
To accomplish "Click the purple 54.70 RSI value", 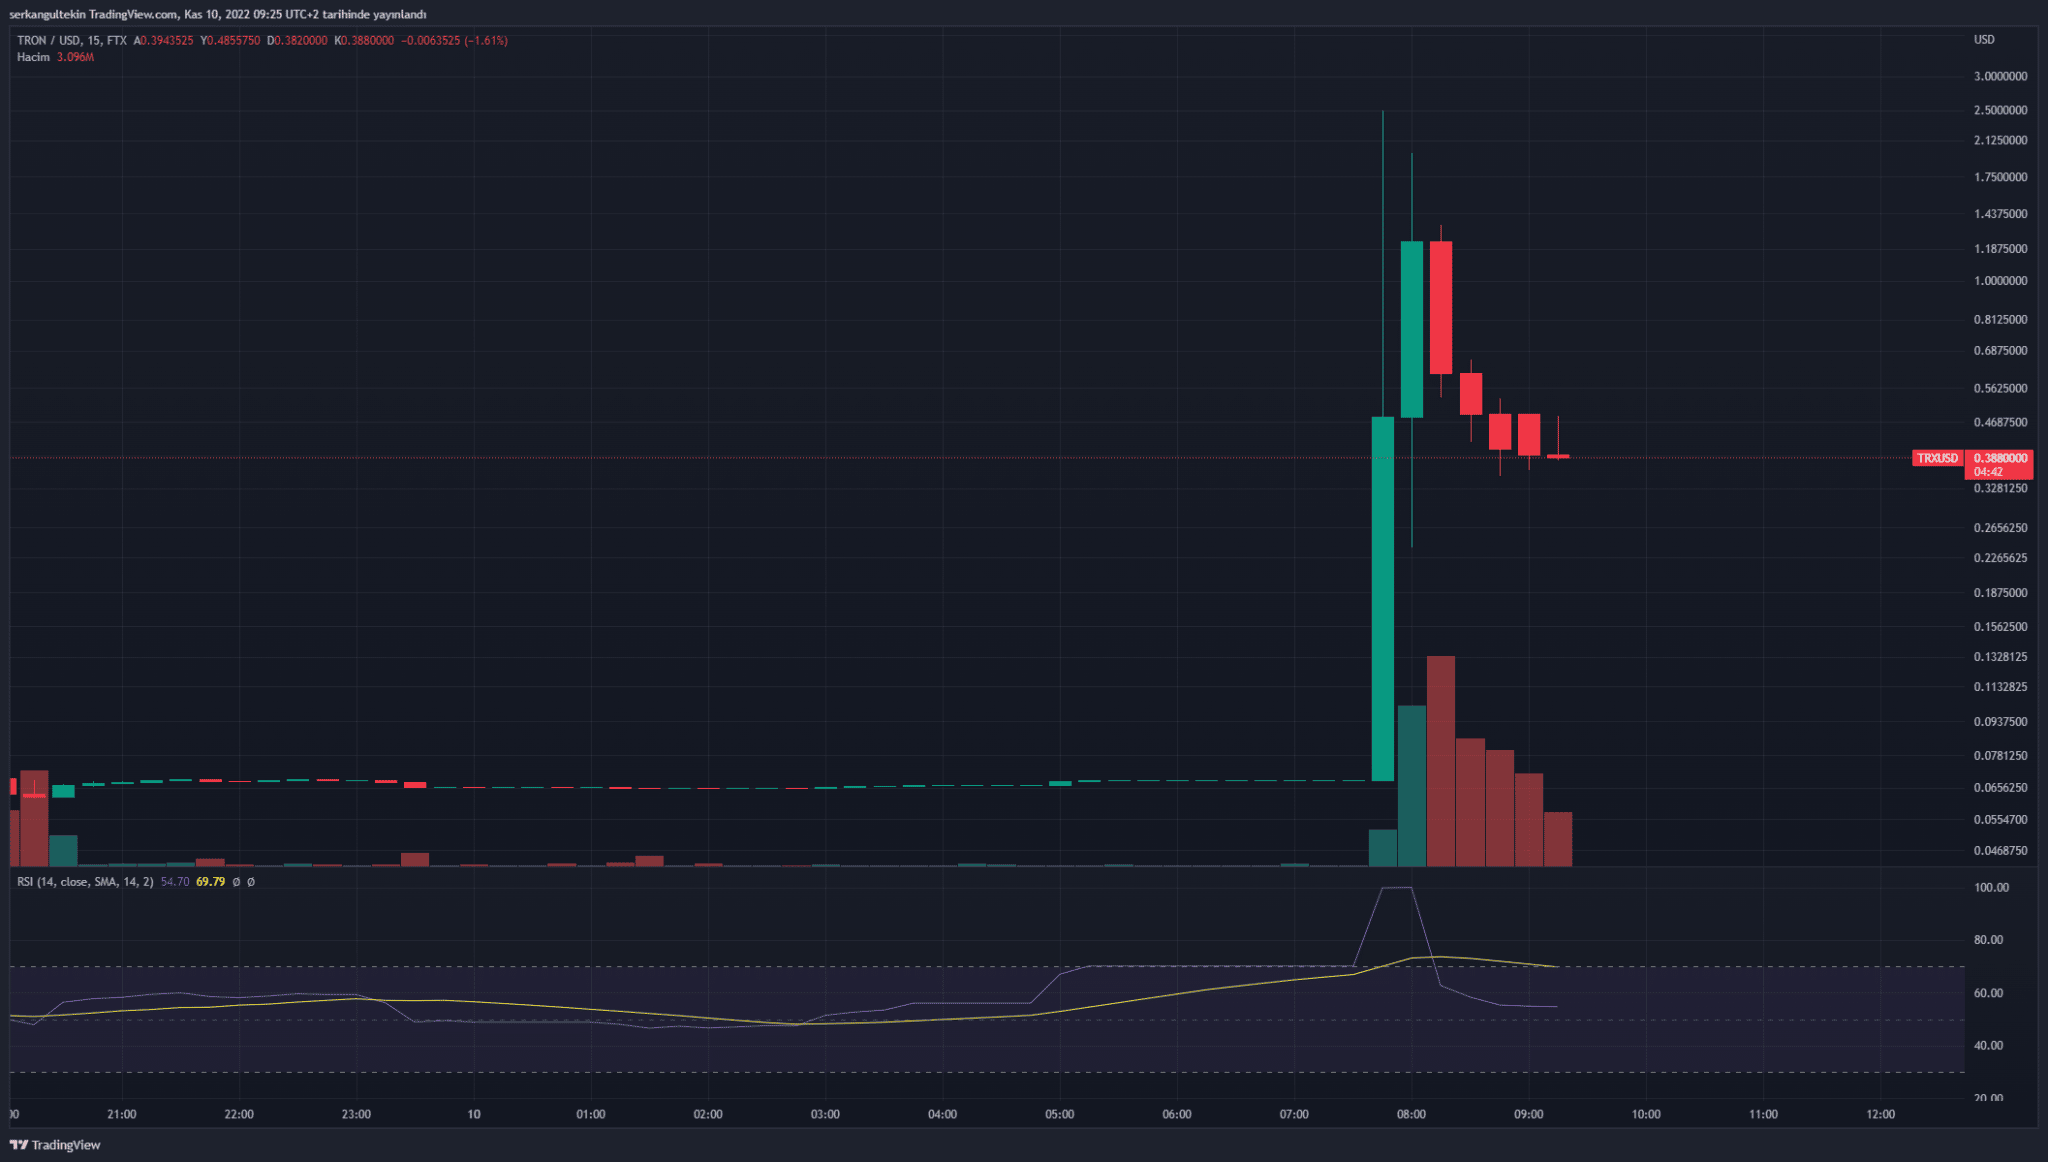I will (x=175, y=882).
